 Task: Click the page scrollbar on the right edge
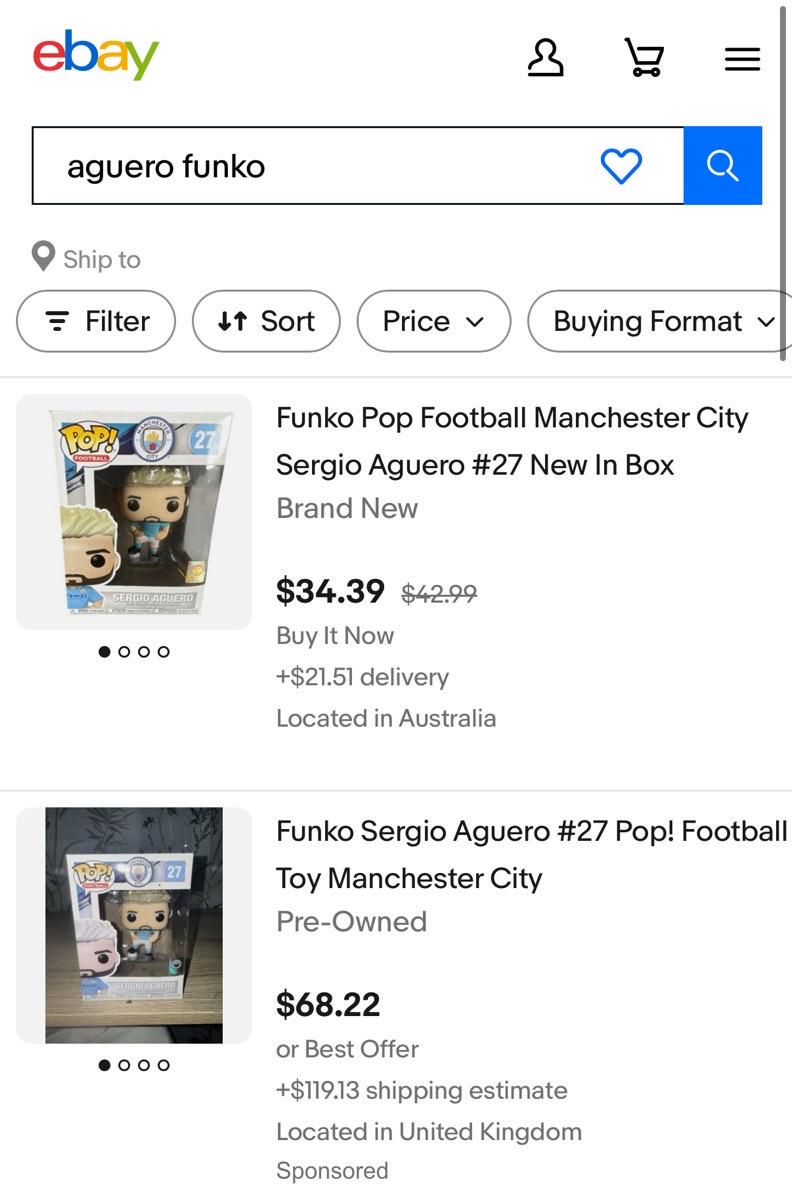click(785, 180)
